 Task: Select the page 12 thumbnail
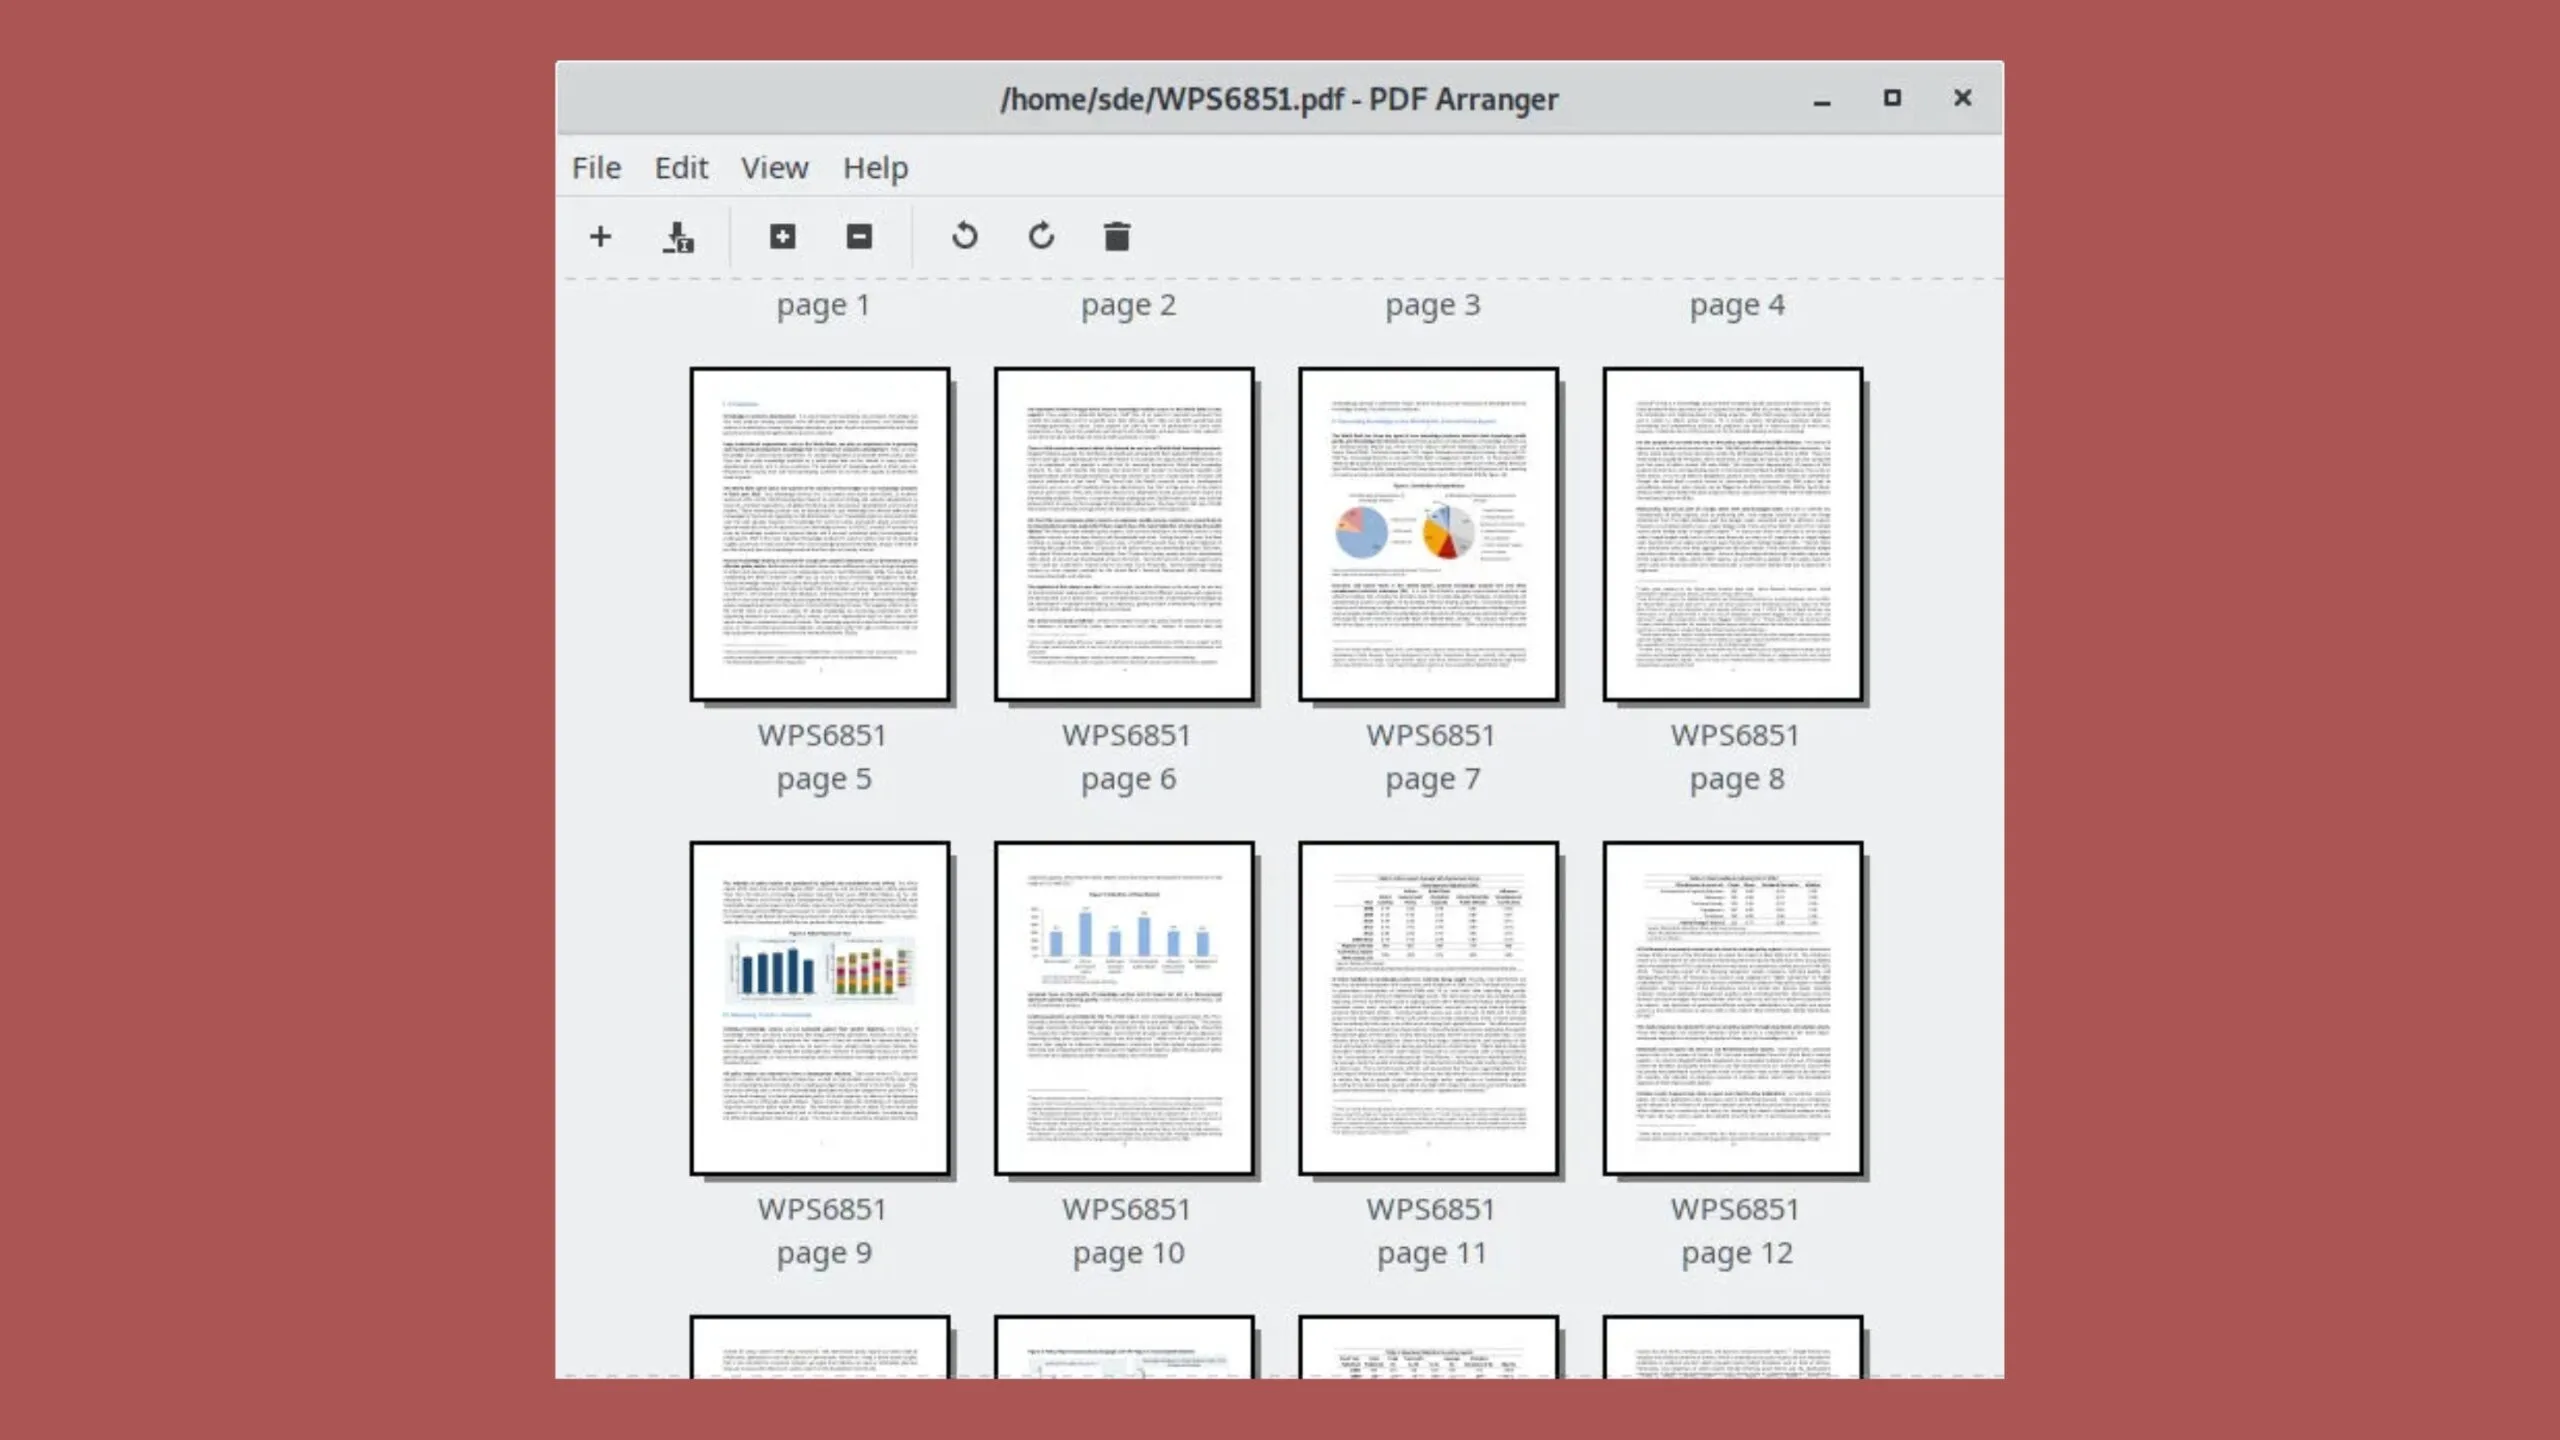coord(1733,1008)
